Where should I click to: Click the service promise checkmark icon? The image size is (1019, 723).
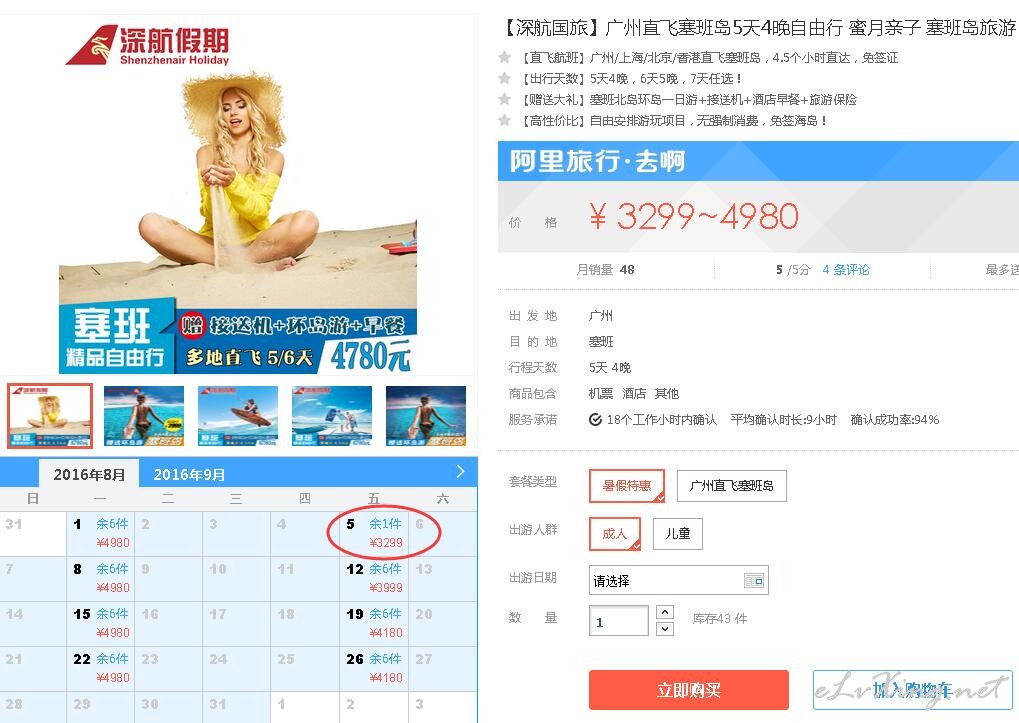[595, 420]
